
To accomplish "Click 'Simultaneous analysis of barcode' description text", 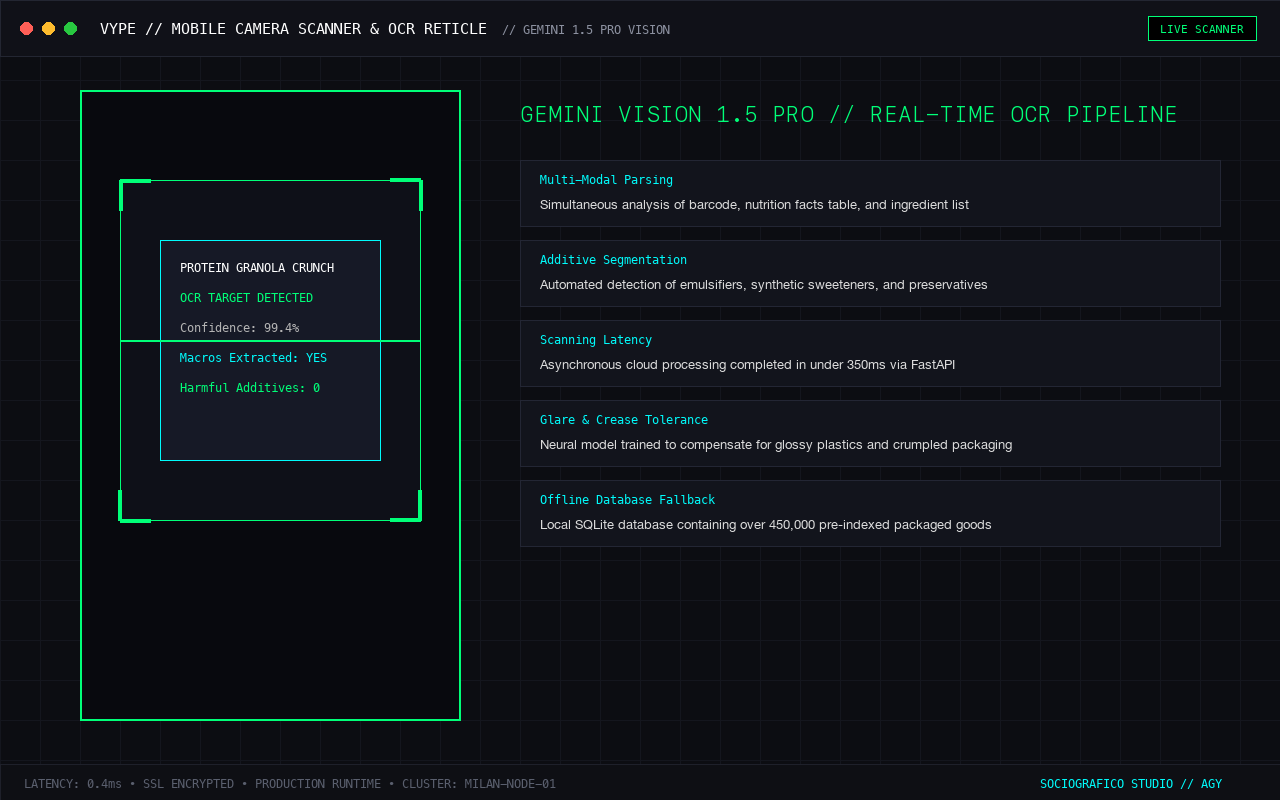I will 754,205.
